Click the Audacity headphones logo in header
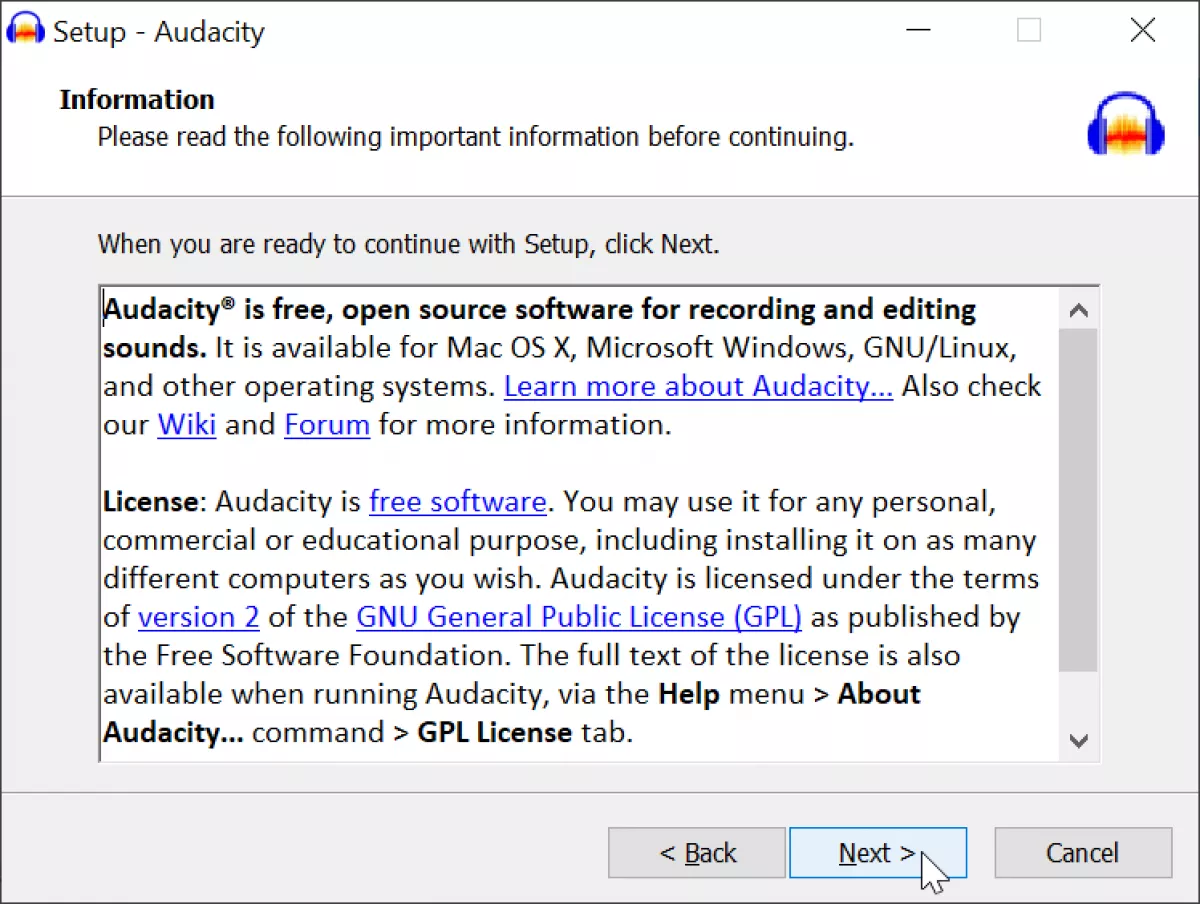 click(1126, 124)
